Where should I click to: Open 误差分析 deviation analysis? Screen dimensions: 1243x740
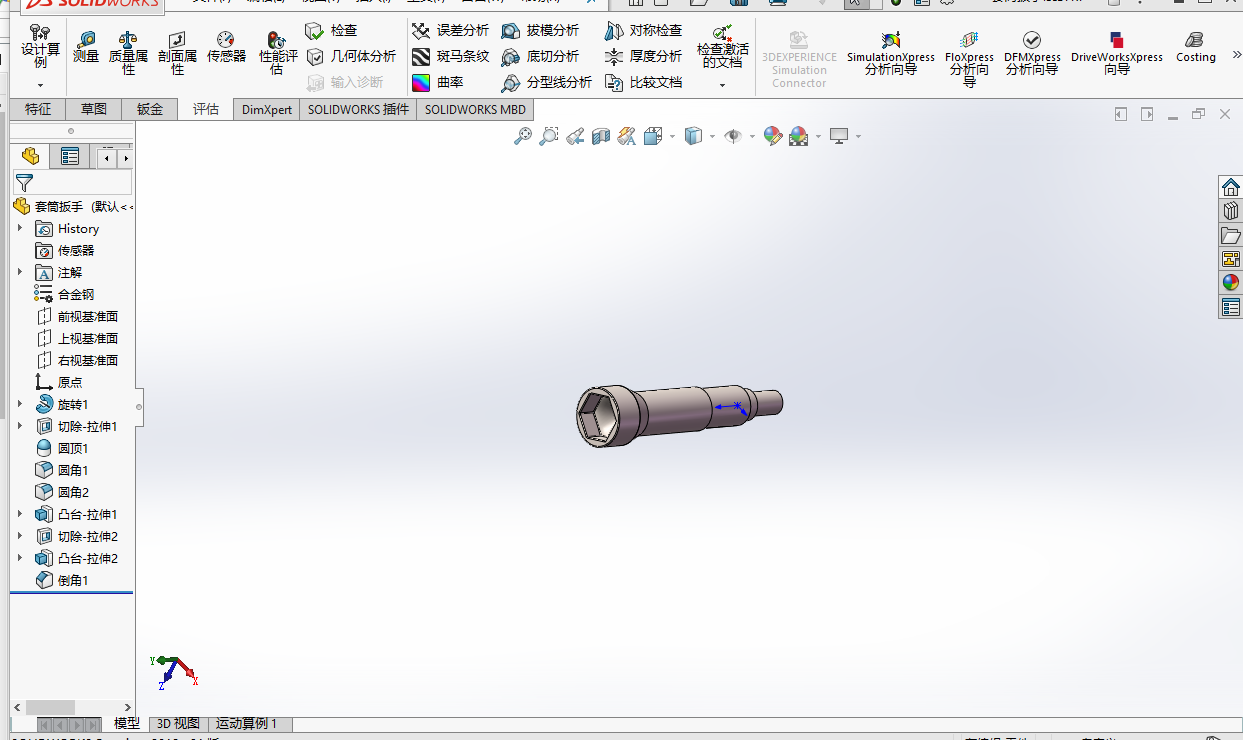coord(450,31)
